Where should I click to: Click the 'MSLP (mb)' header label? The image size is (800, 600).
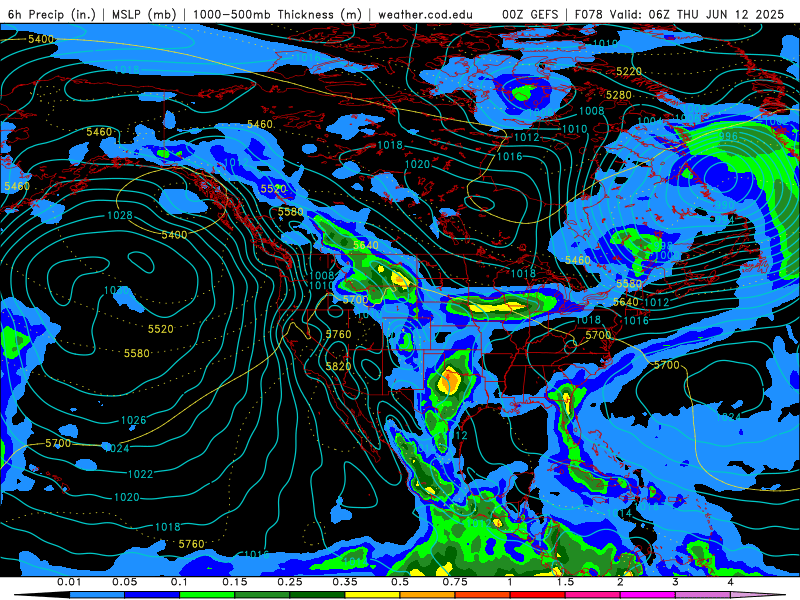144,14
